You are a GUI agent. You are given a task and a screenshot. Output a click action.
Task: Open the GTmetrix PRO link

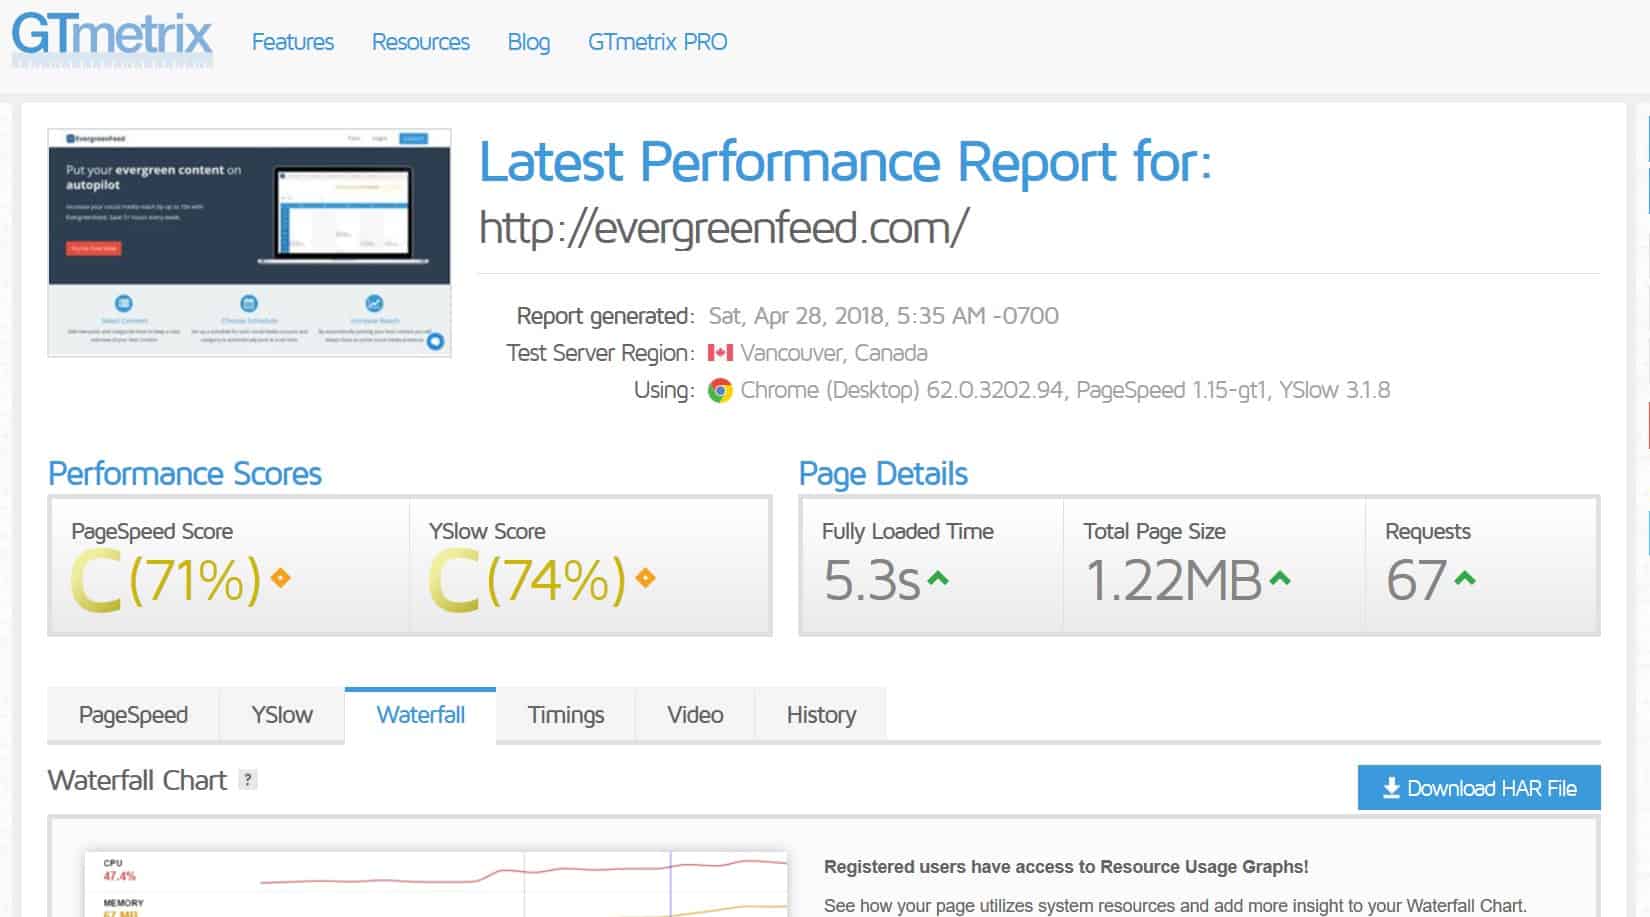(x=658, y=42)
